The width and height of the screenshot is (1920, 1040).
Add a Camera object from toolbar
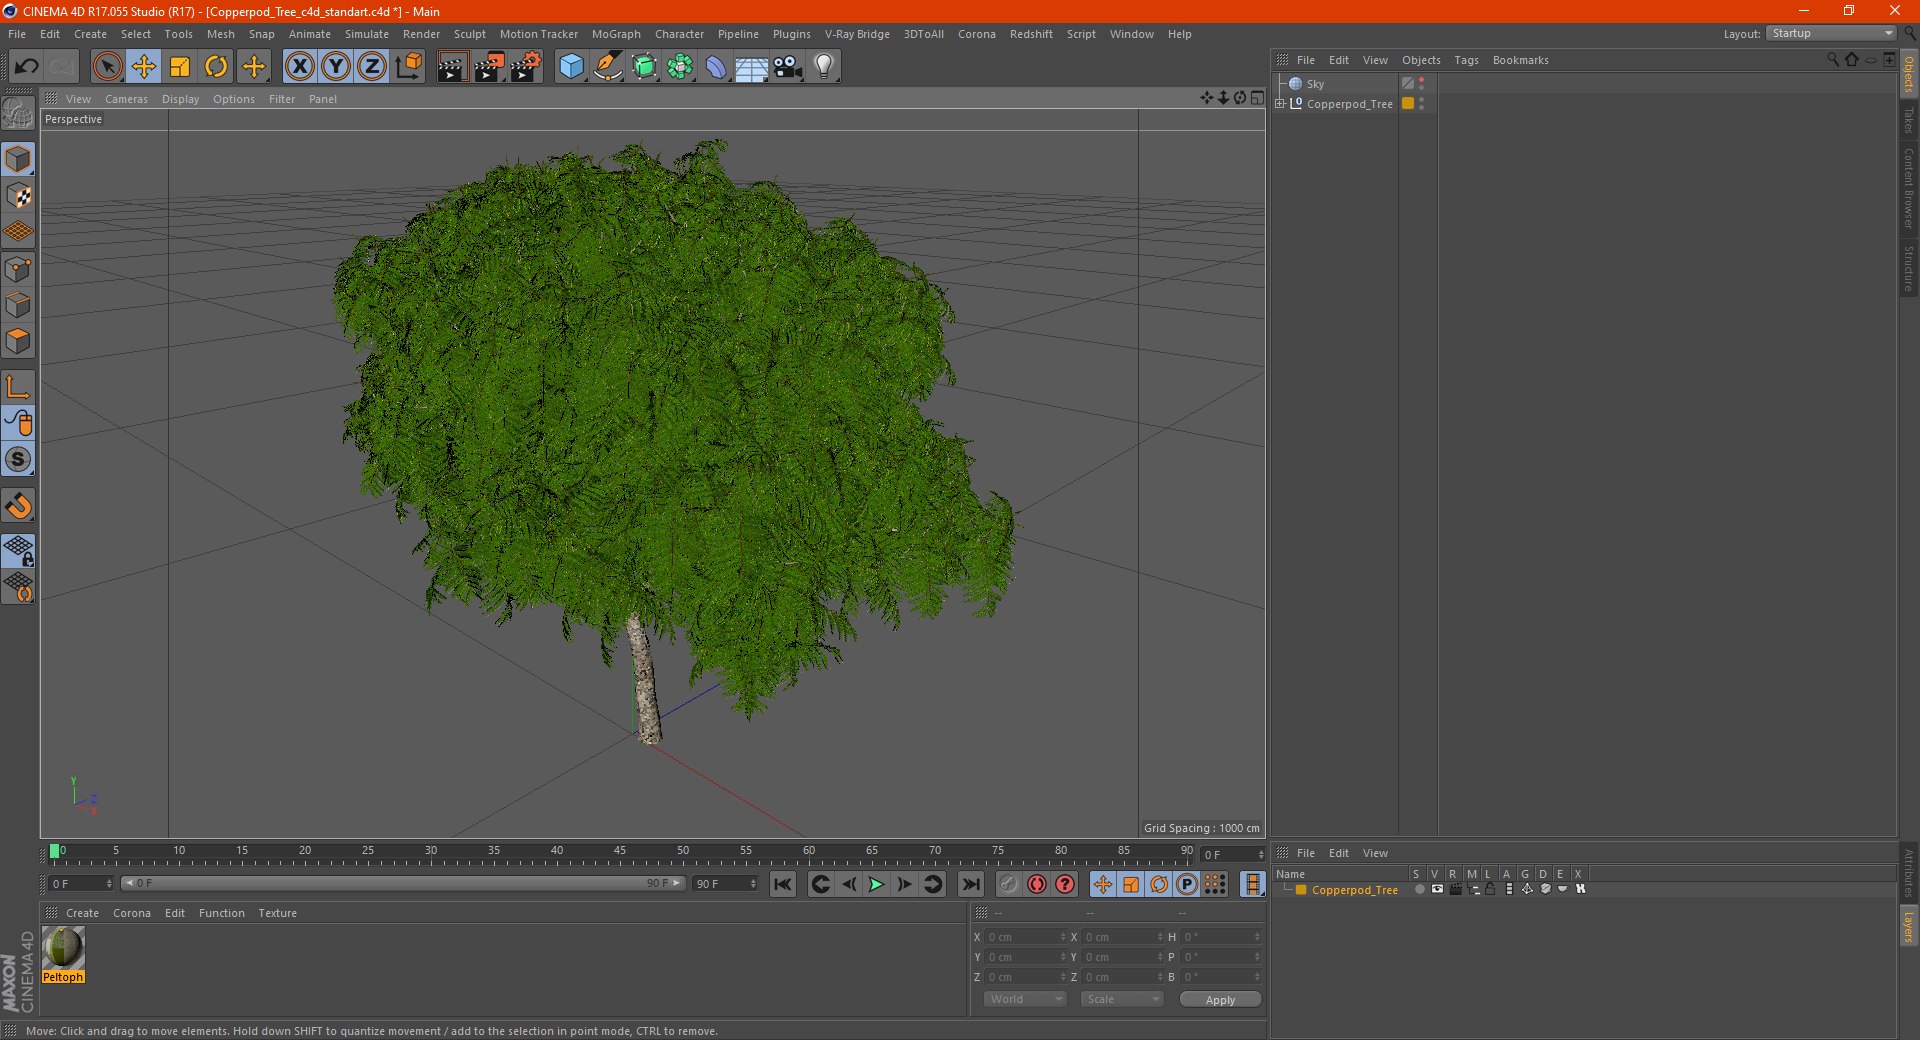(x=787, y=67)
